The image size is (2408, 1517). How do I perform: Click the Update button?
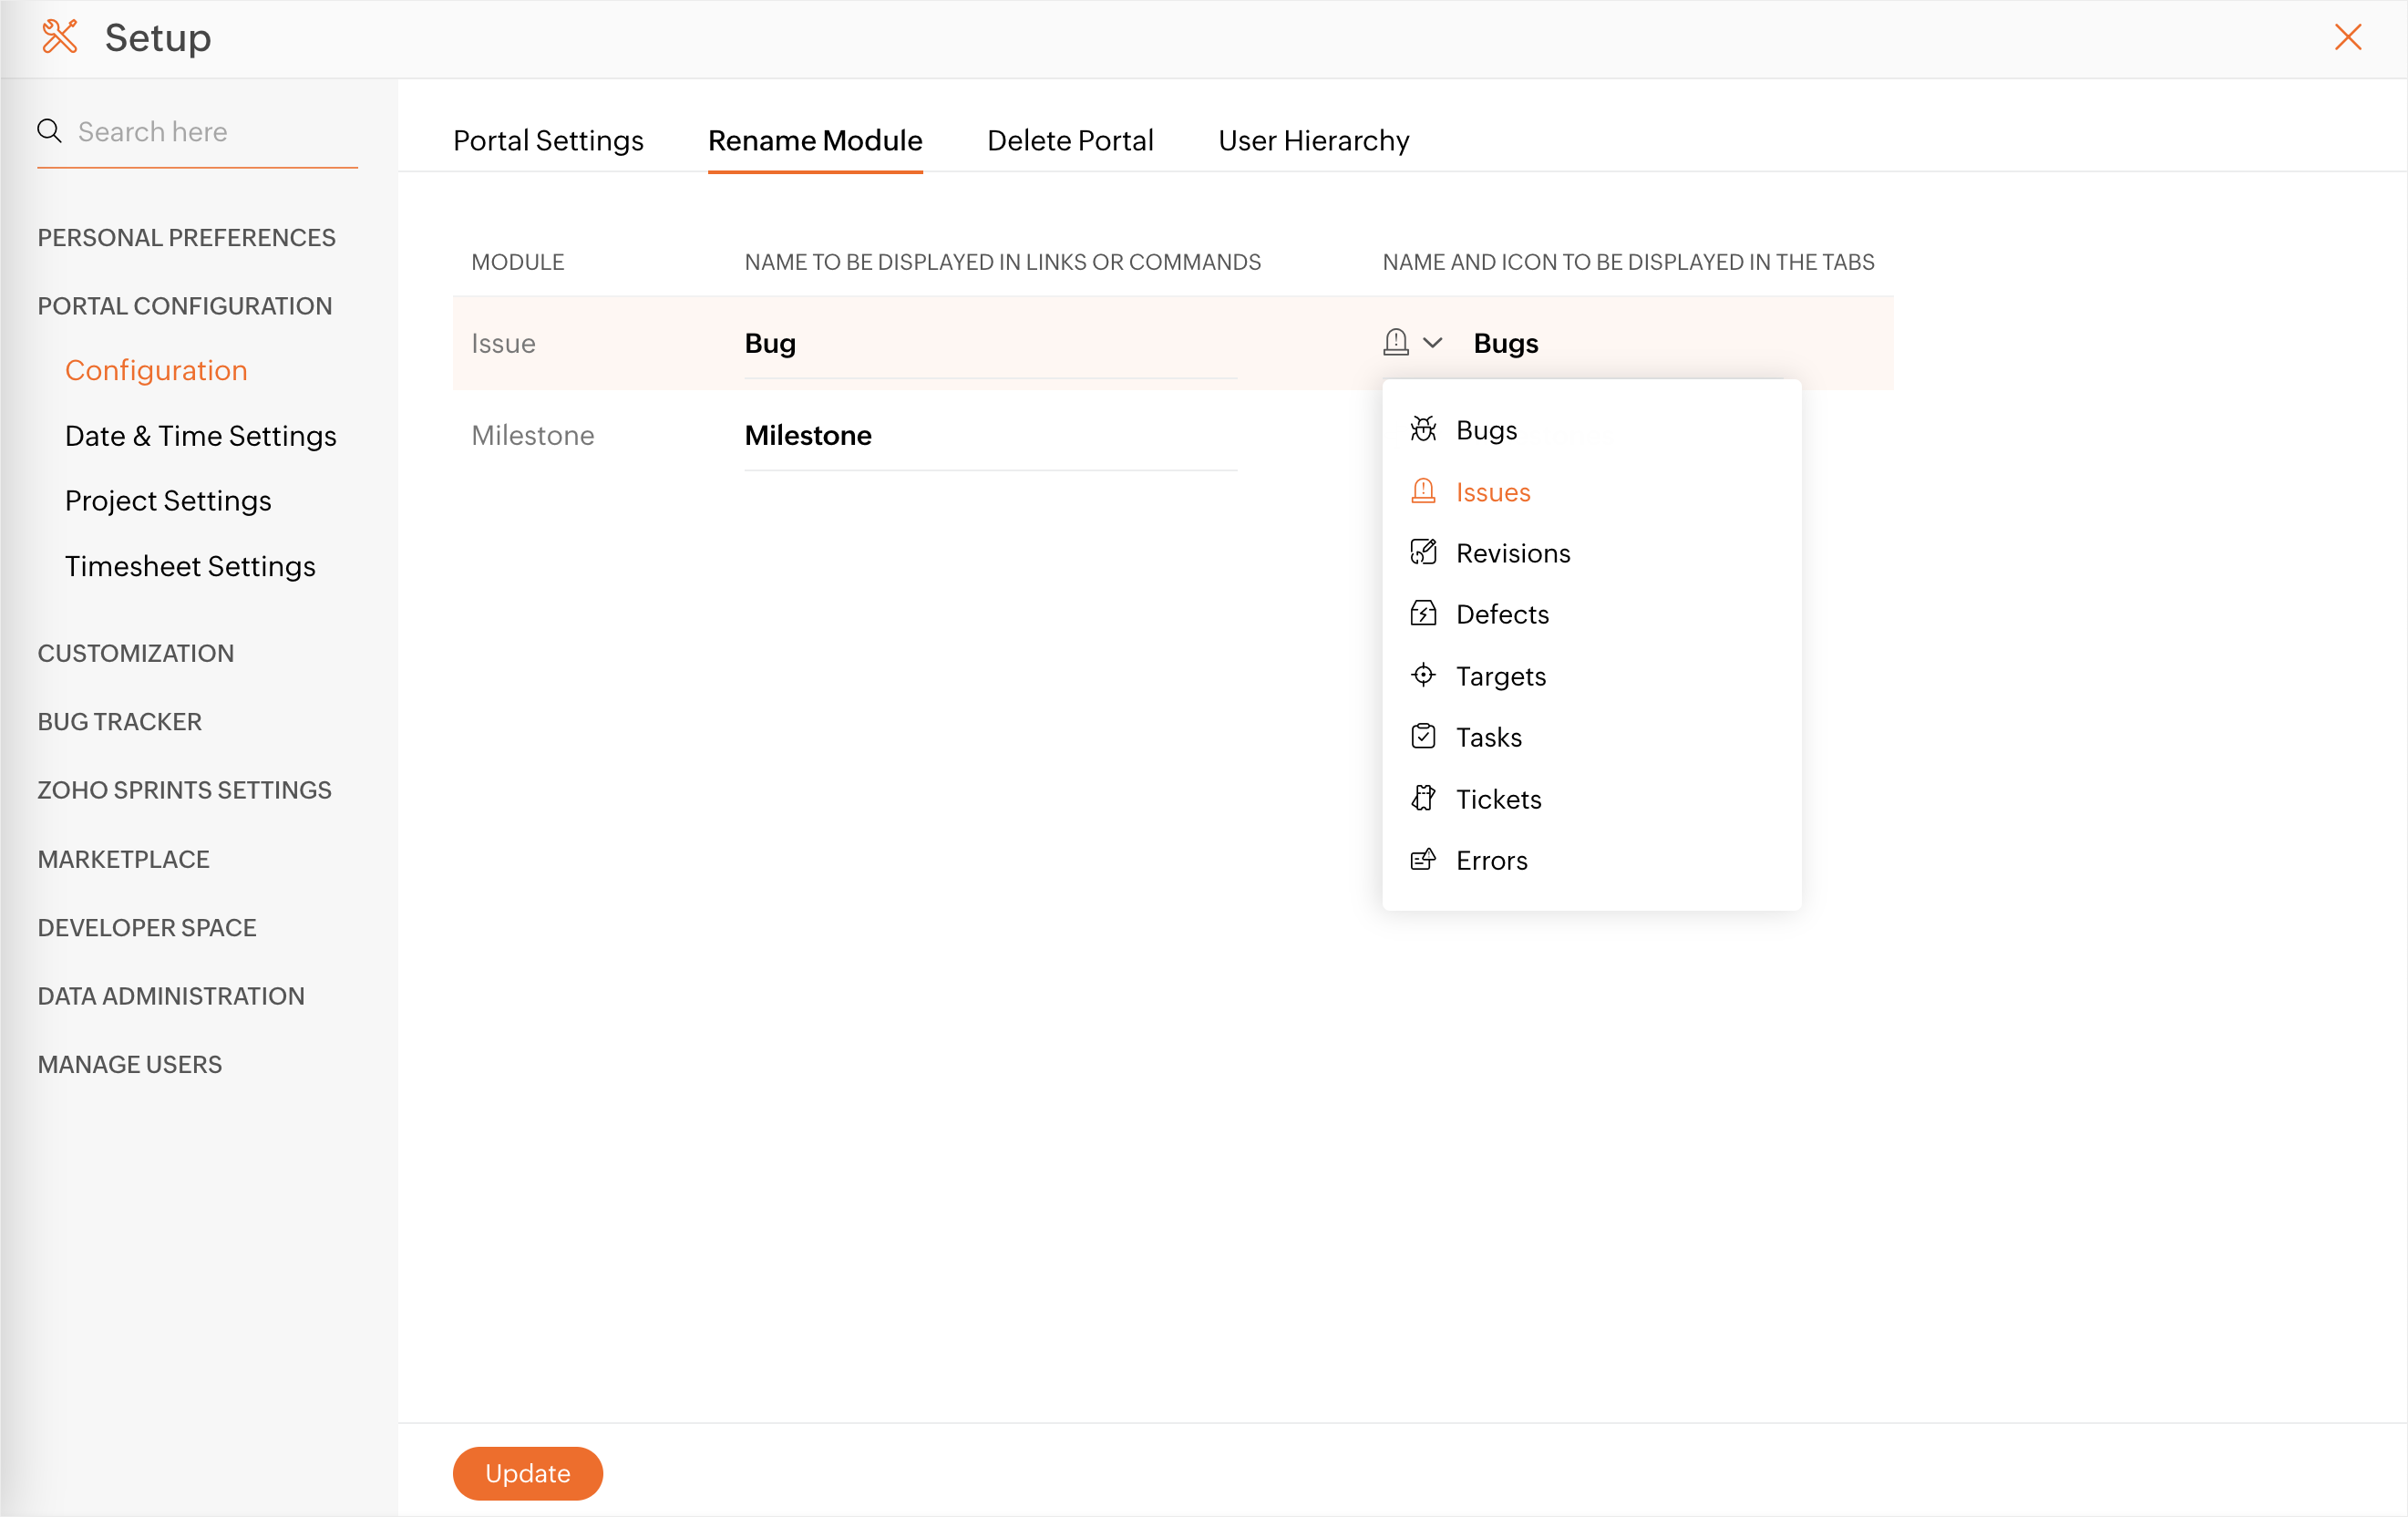tap(527, 1472)
